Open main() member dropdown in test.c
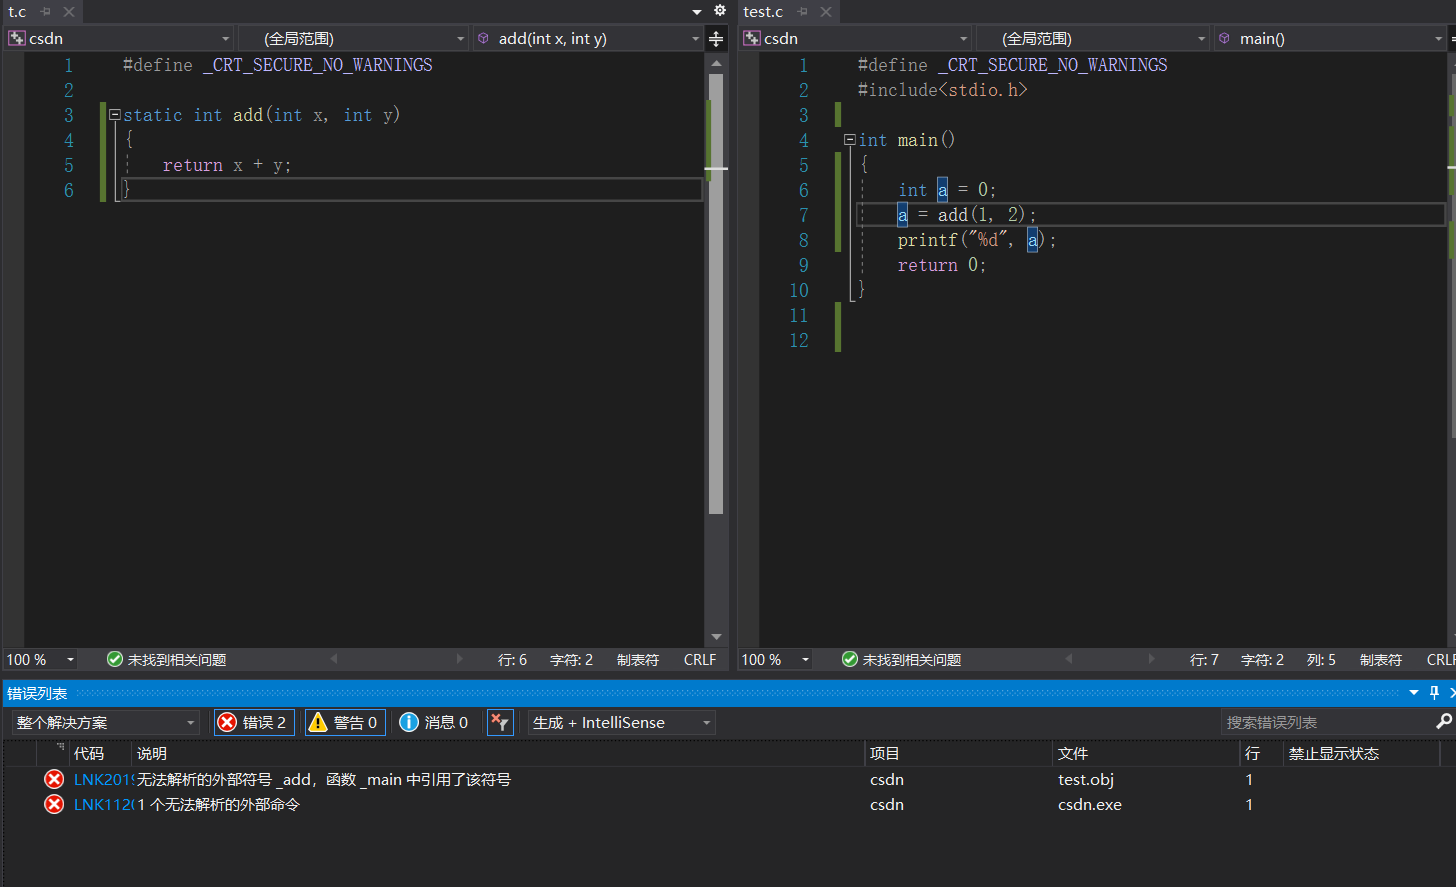 pos(1330,38)
